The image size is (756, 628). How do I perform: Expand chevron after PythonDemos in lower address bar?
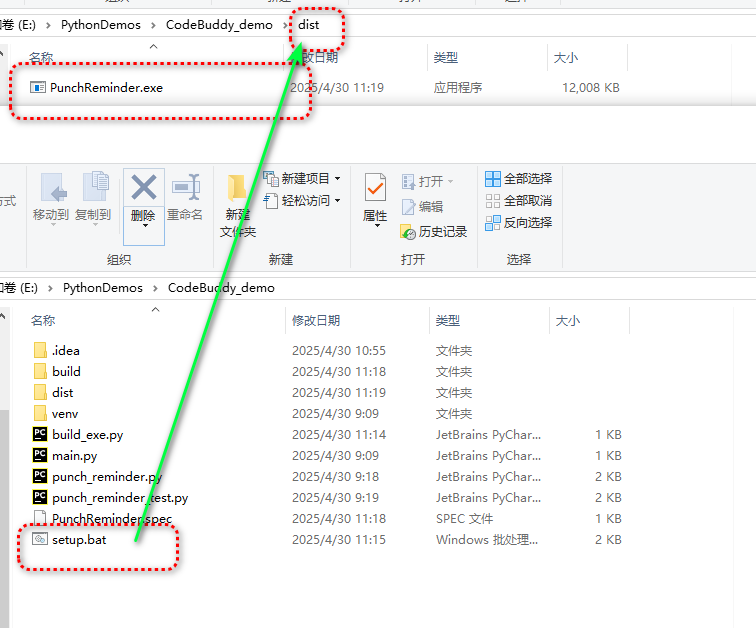pos(155,288)
